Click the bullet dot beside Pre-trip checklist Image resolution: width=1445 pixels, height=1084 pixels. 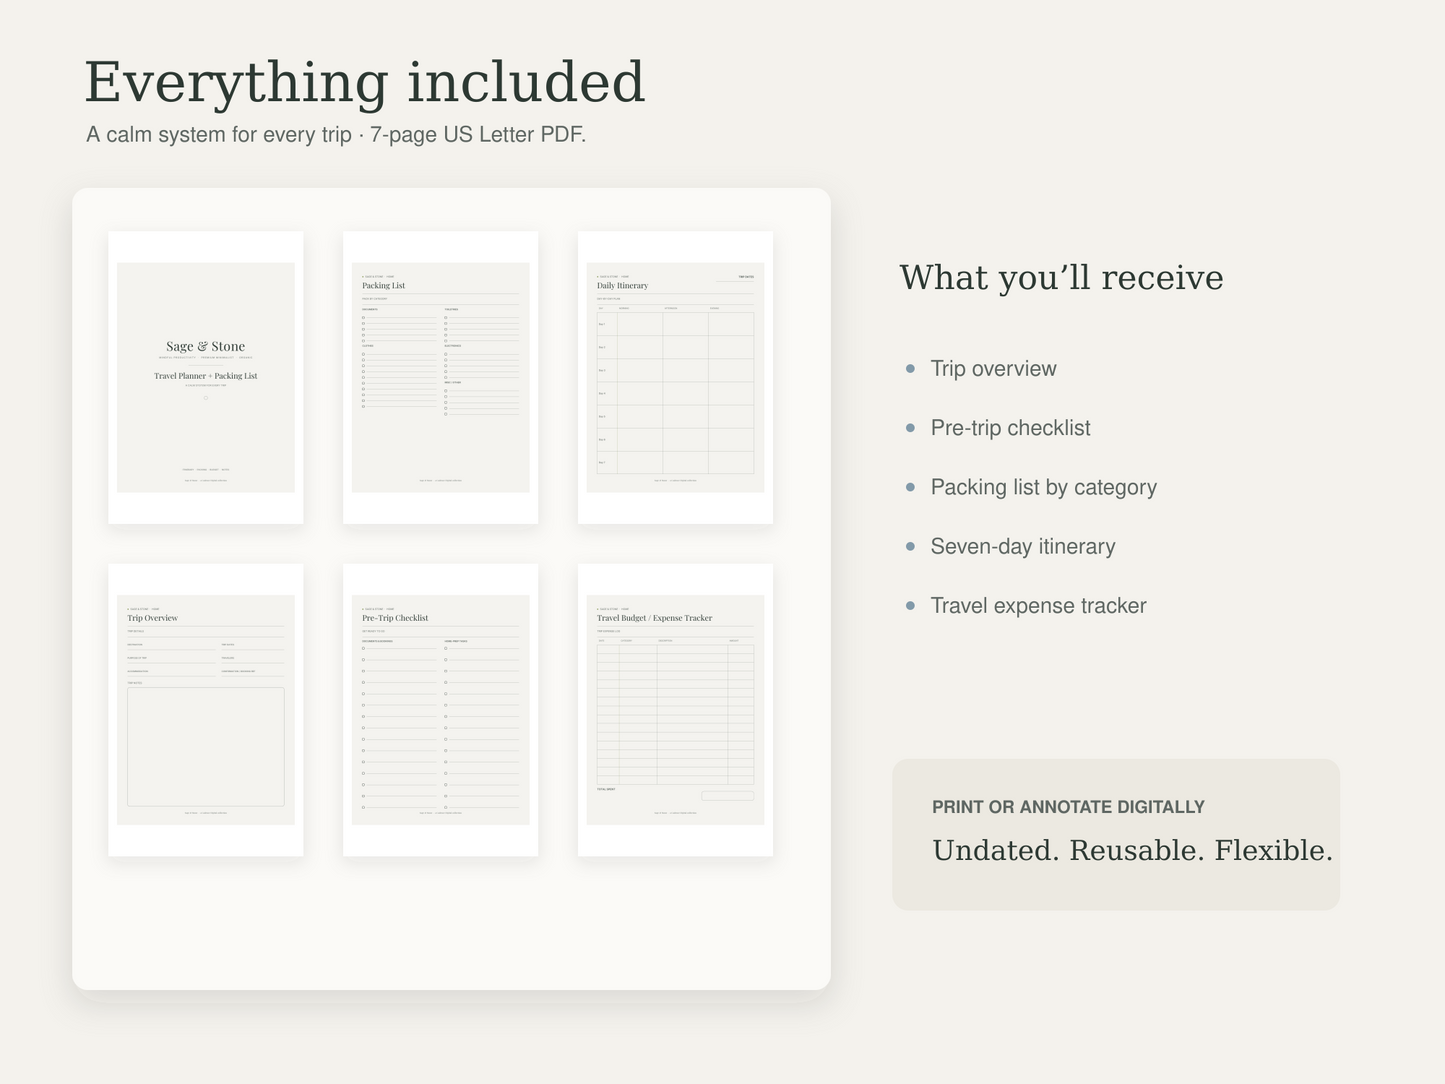pyautogui.click(x=910, y=428)
